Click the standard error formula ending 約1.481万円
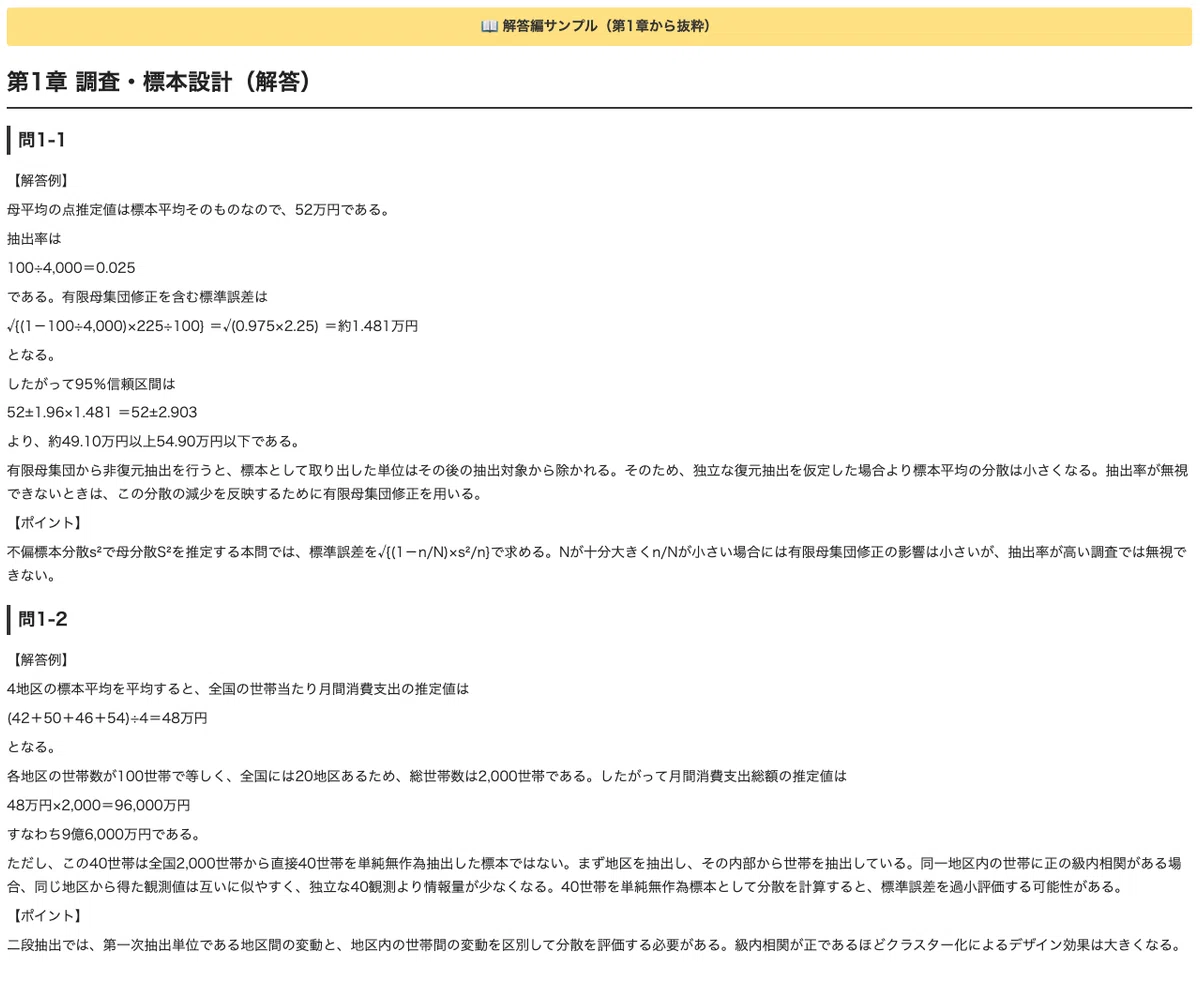 [x=212, y=326]
